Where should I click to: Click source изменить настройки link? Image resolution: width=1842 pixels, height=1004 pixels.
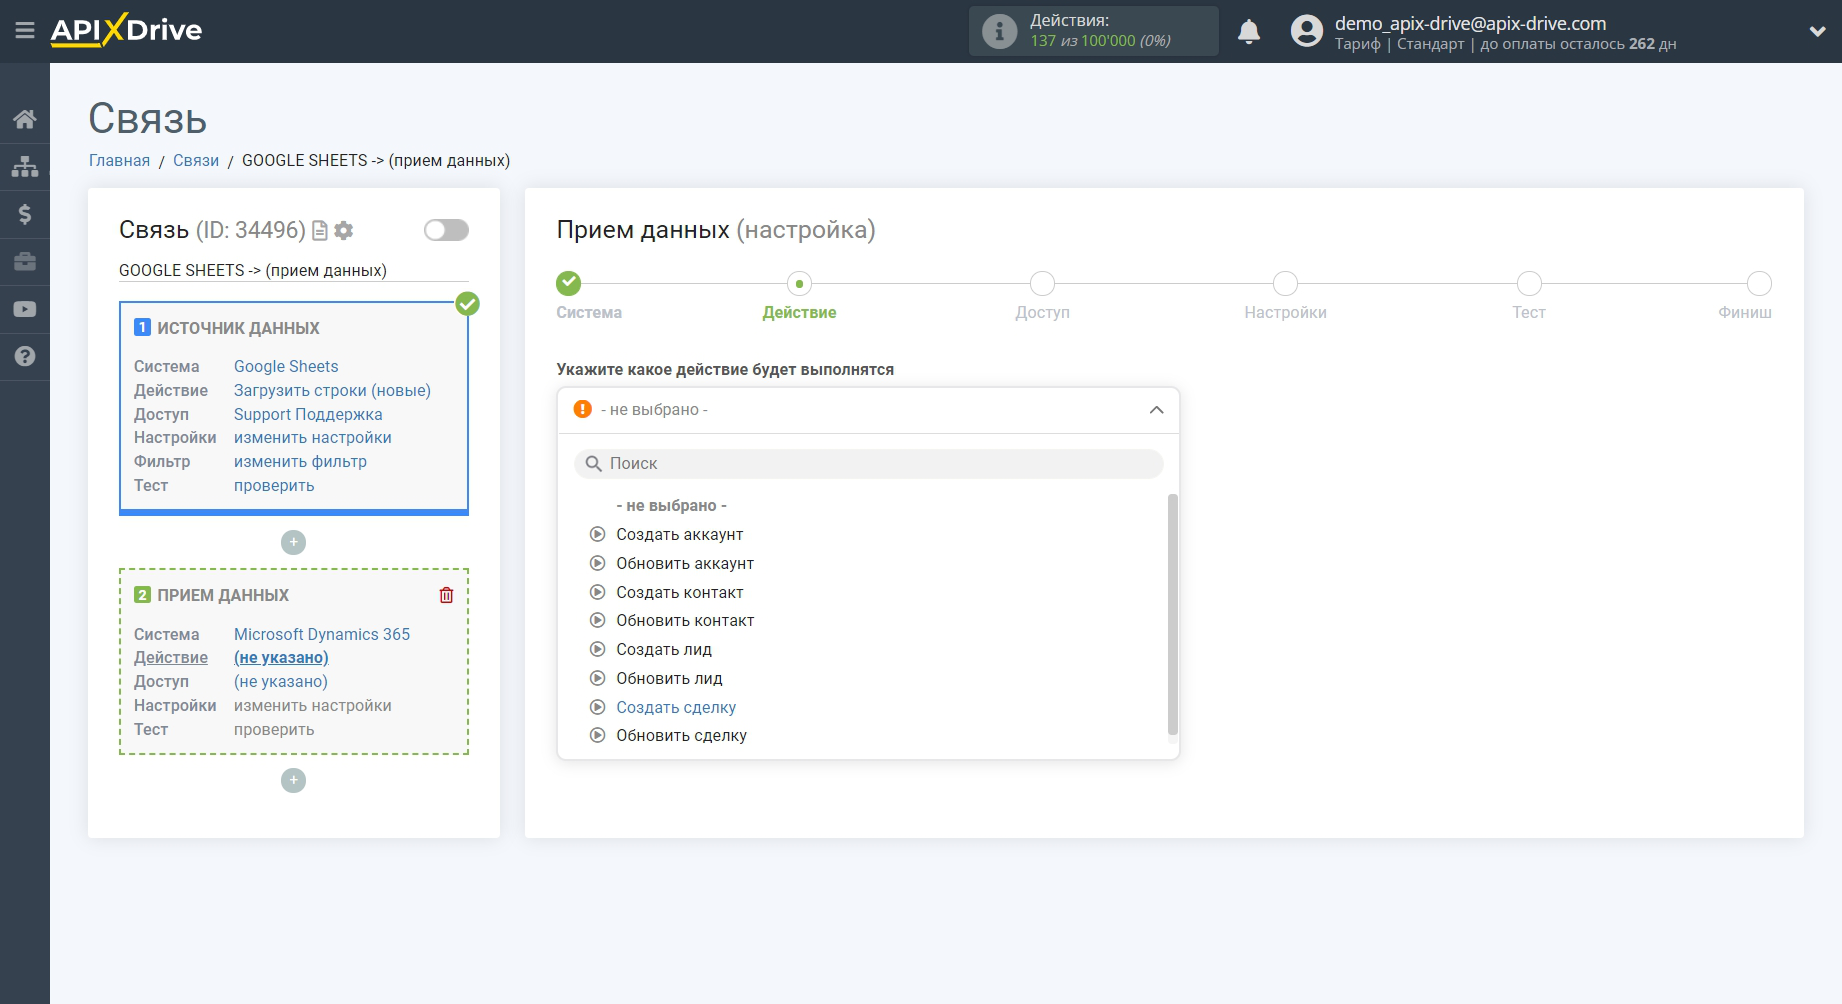313,437
